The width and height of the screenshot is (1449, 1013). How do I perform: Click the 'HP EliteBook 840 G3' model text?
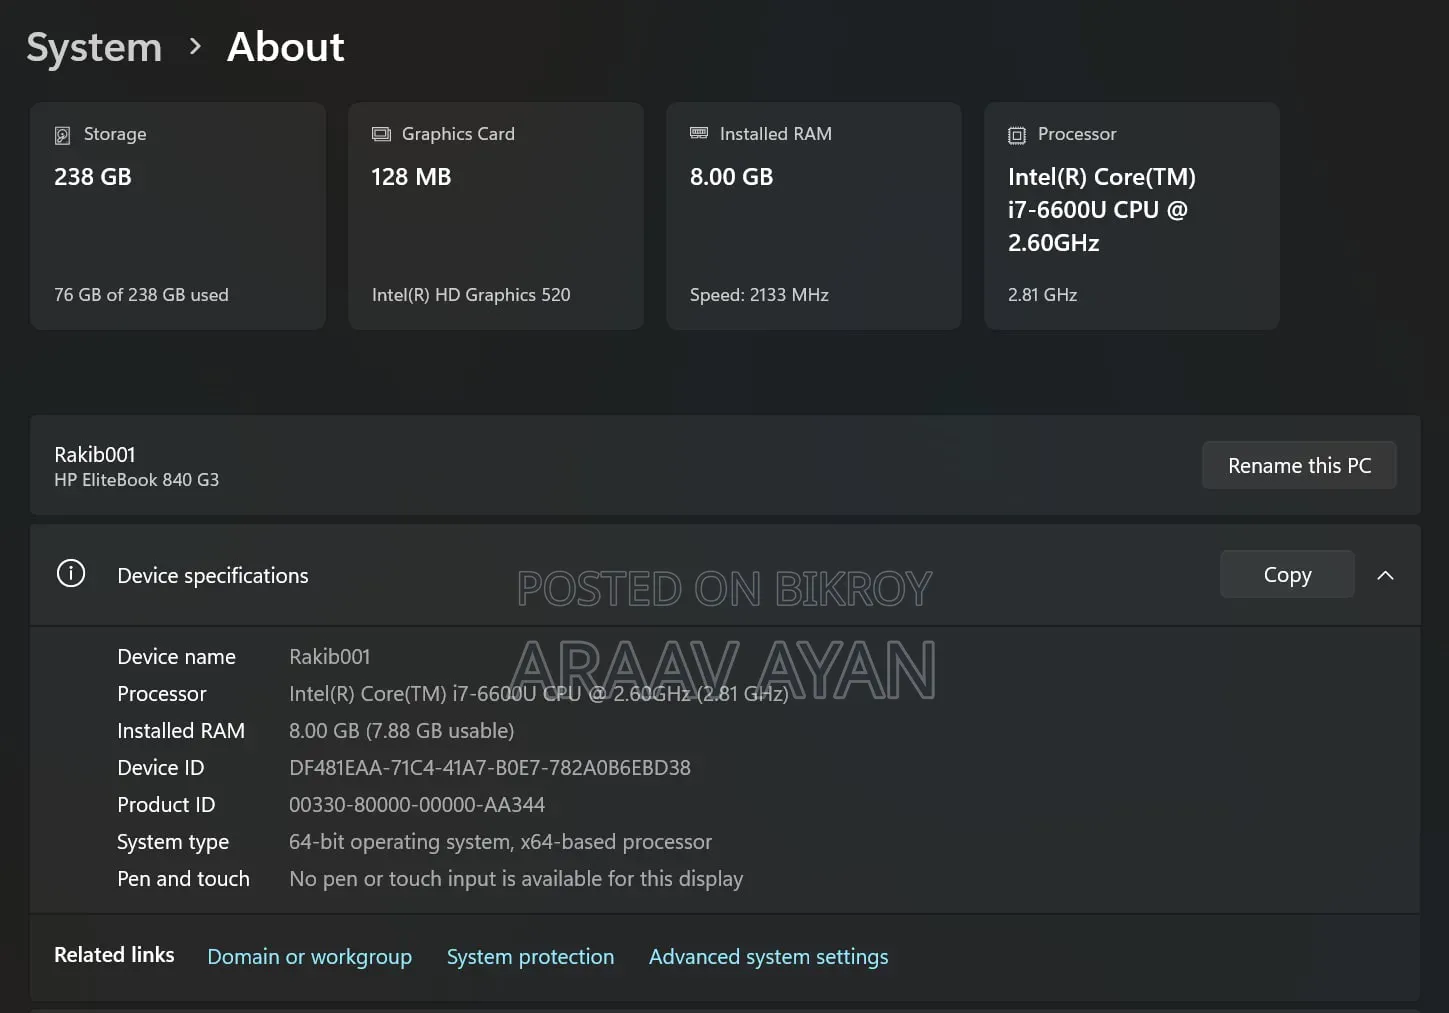pos(136,480)
